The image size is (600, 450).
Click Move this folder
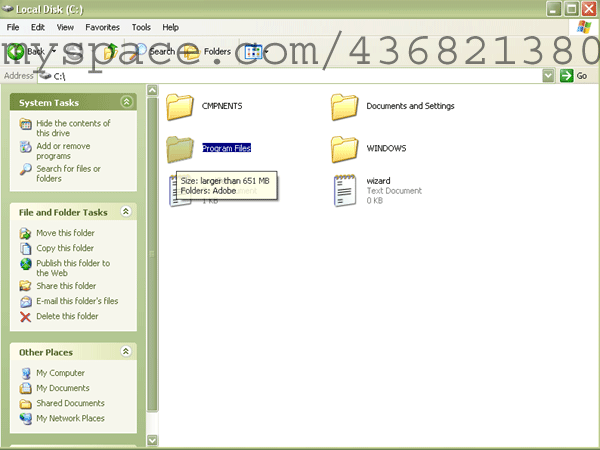pyautogui.click(x=65, y=233)
